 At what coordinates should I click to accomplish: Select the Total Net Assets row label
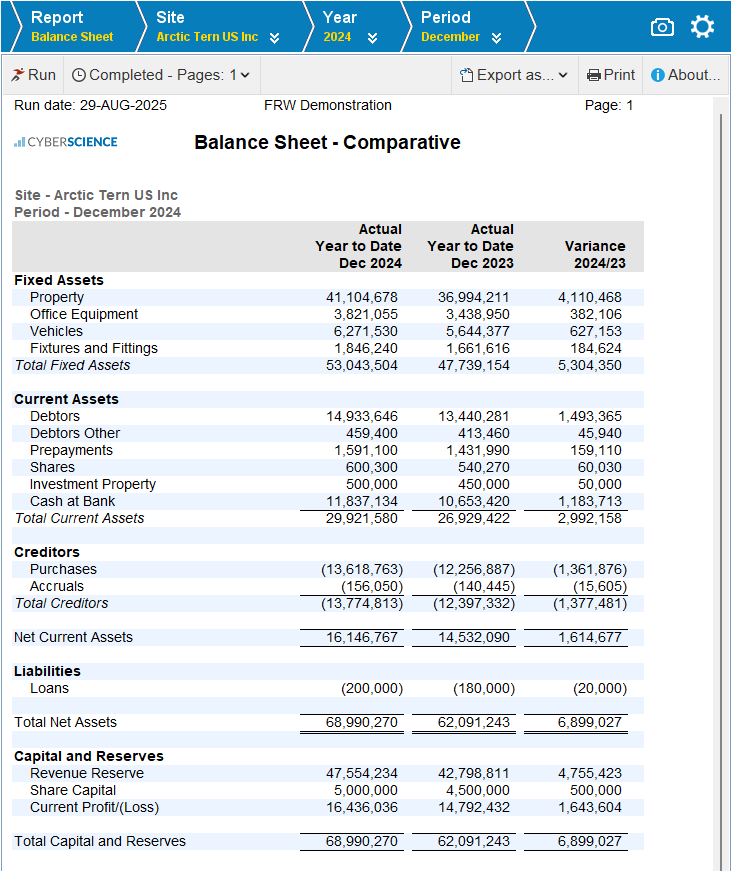(x=65, y=722)
